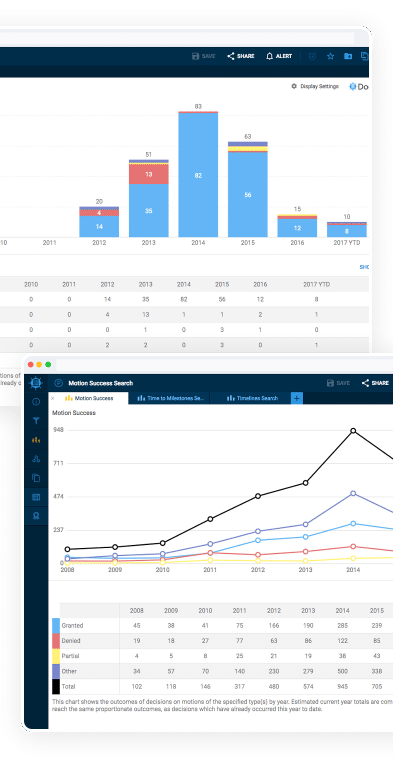Click the Denied 2011 value 77
Viewport: 393px width, 766px height.
coord(240,640)
